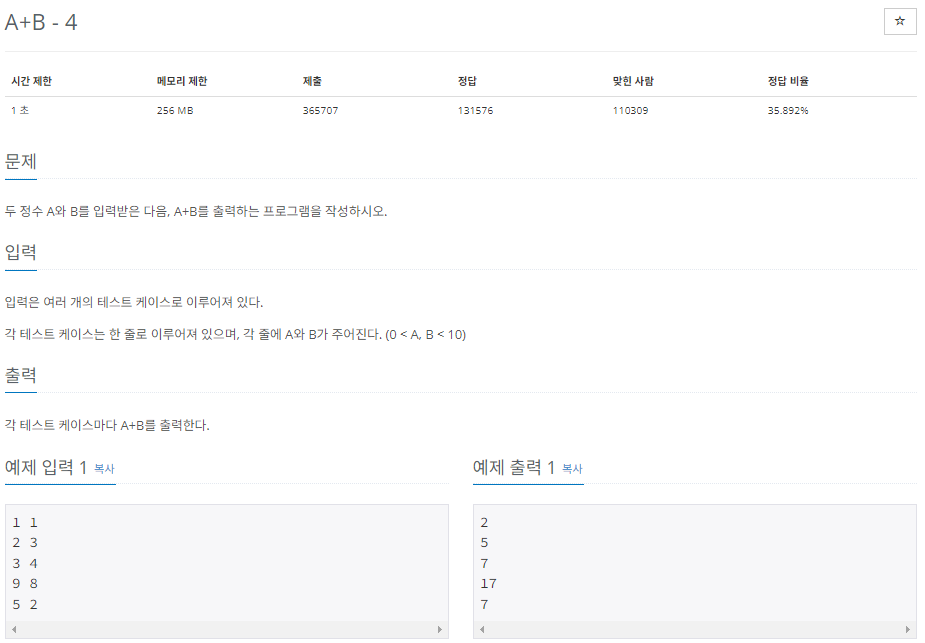The image size is (925, 643).
Task: Click sample output value 17
Action: click(x=488, y=583)
